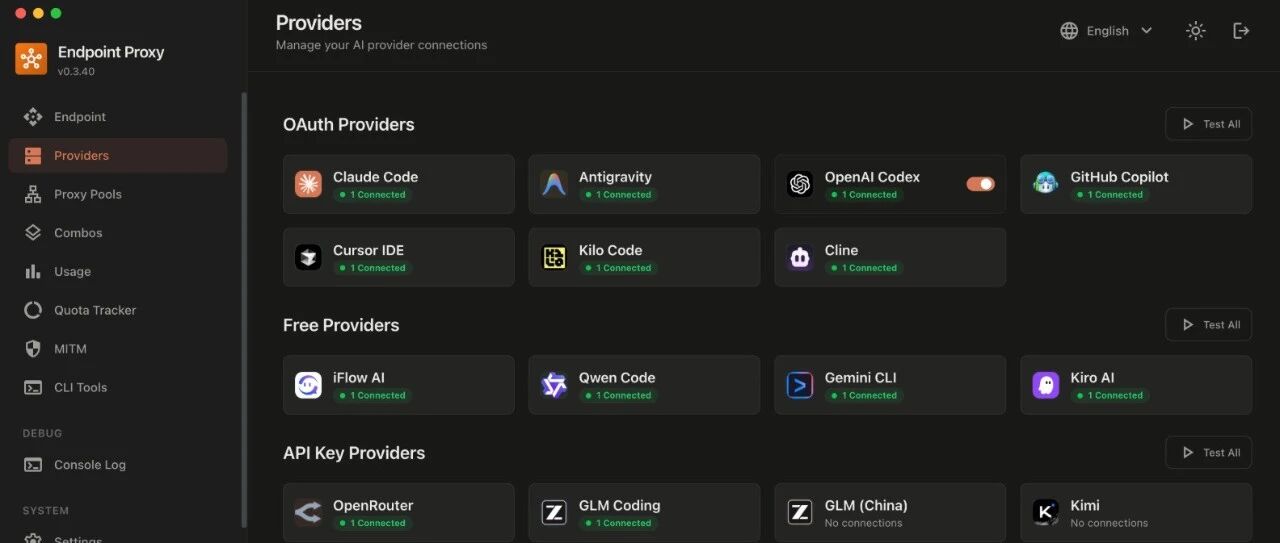Click the logout icon in header
This screenshot has width=1280, height=543.
1241,31
